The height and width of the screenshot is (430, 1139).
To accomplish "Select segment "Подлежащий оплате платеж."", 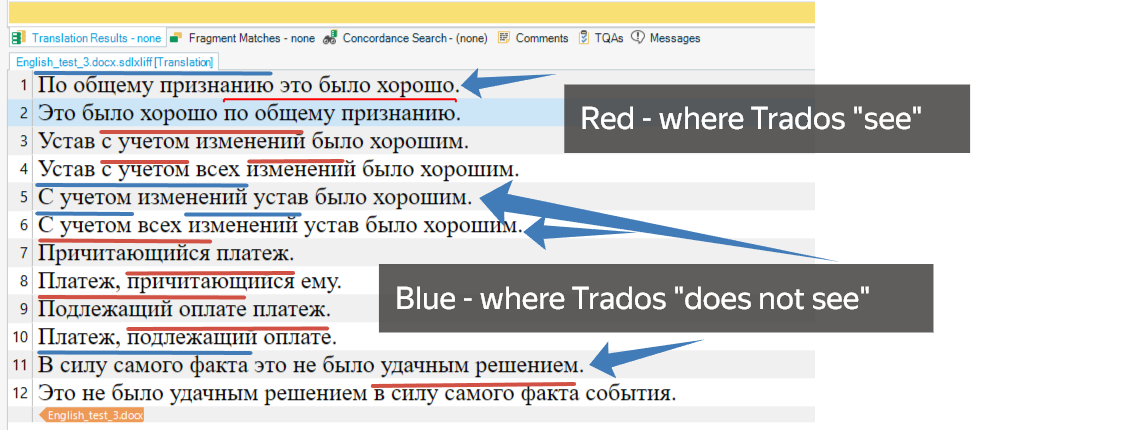I will (x=185, y=309).
